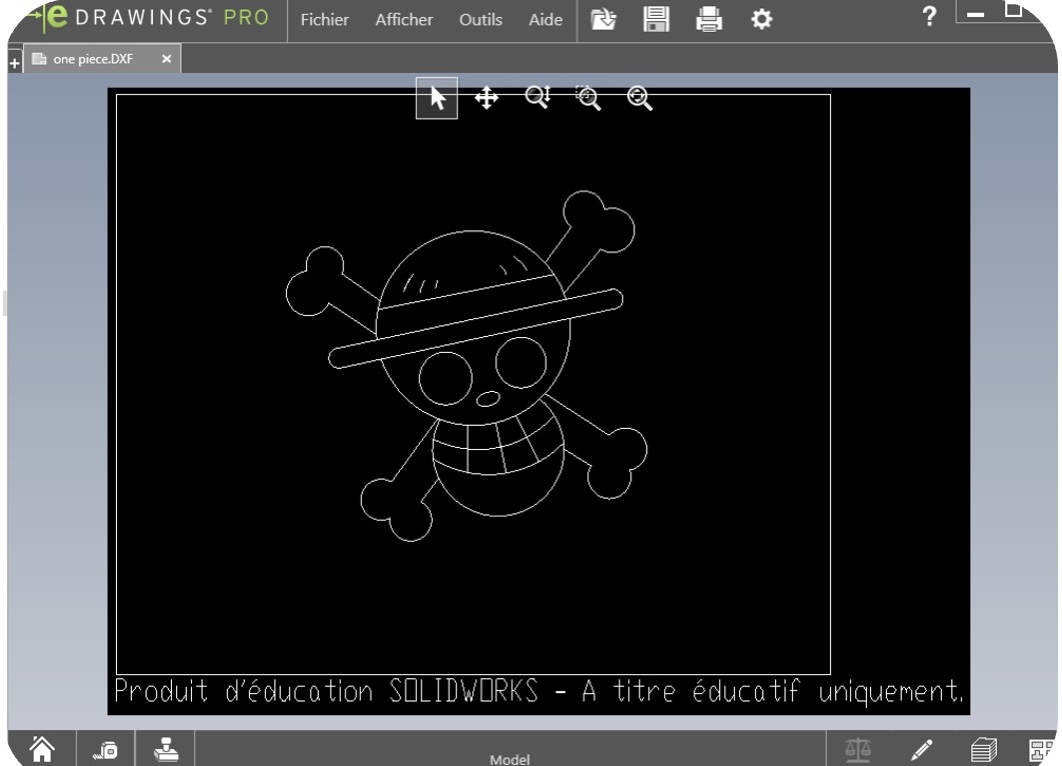Click the Help question mark icon
Viewport: 1062px width, 766px height.
(x=930, y=18)
